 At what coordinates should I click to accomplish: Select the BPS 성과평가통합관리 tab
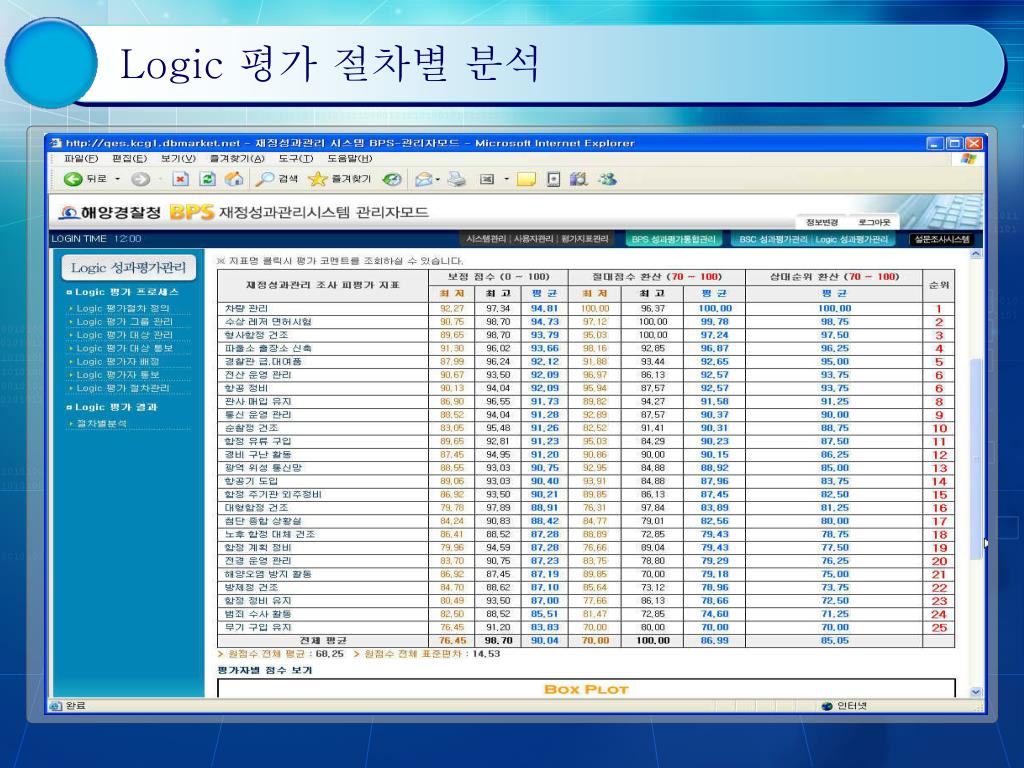pos(673,240)
